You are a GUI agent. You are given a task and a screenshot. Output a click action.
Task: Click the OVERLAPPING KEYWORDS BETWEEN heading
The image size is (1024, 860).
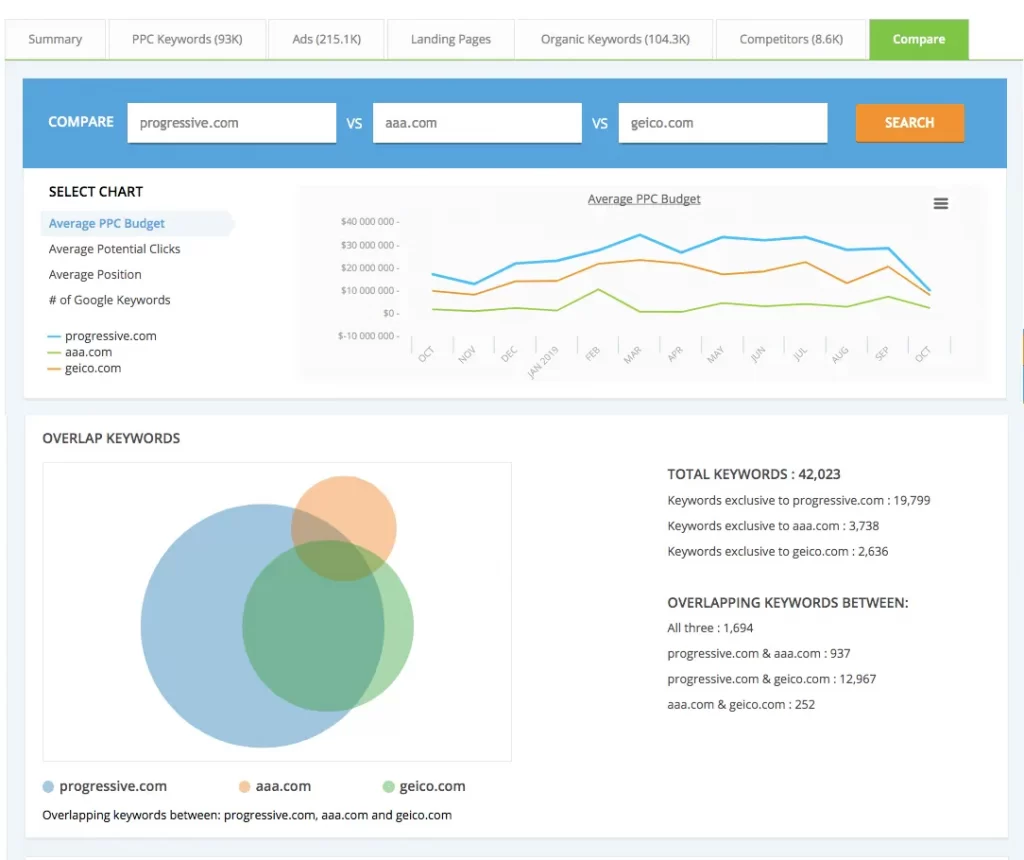pos(788,602)
